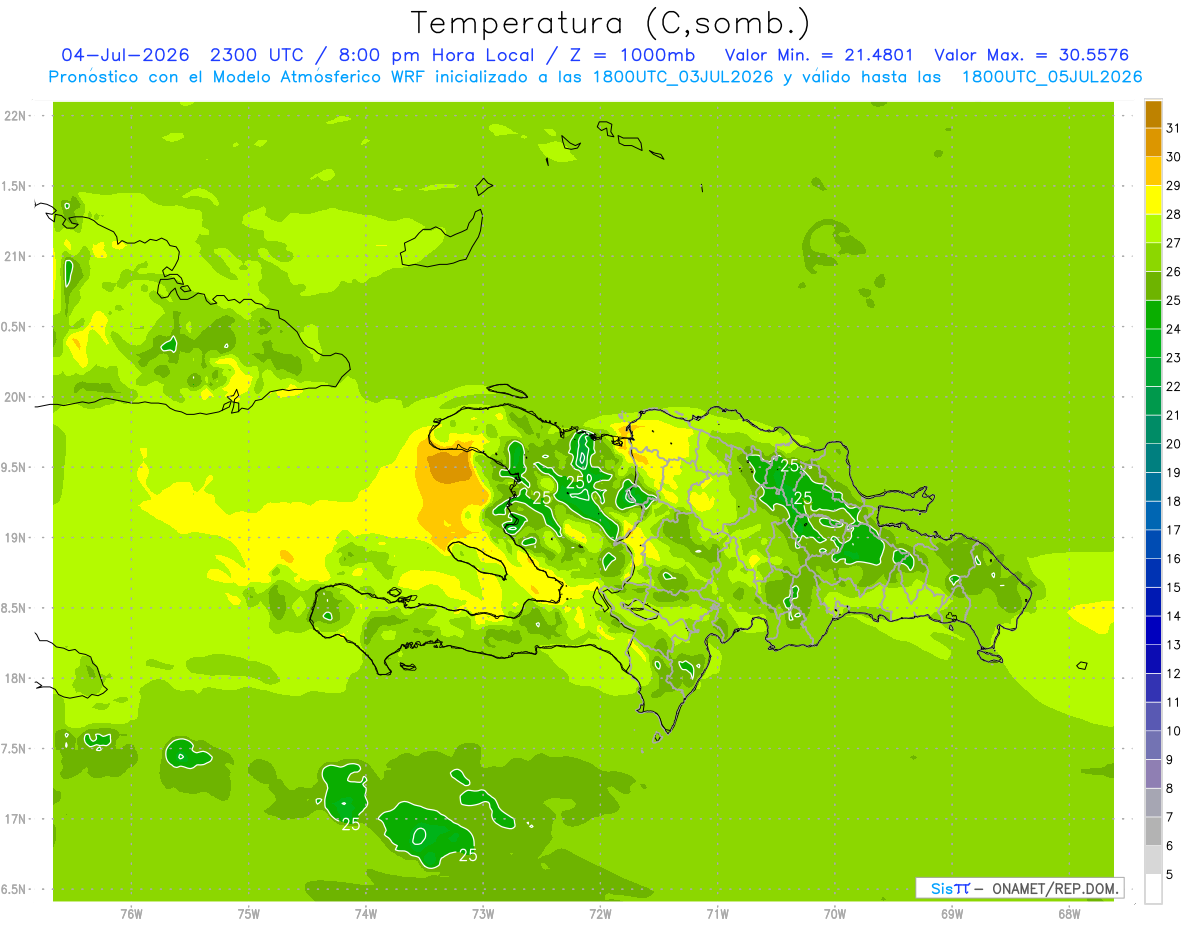Click legend scale label "5"
Viewport: 1200px width, 927px height.
coord(1170,875)
